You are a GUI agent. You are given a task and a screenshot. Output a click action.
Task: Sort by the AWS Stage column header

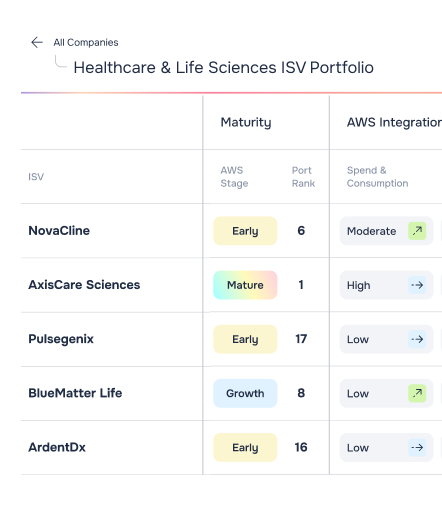(x=234, y=177)
